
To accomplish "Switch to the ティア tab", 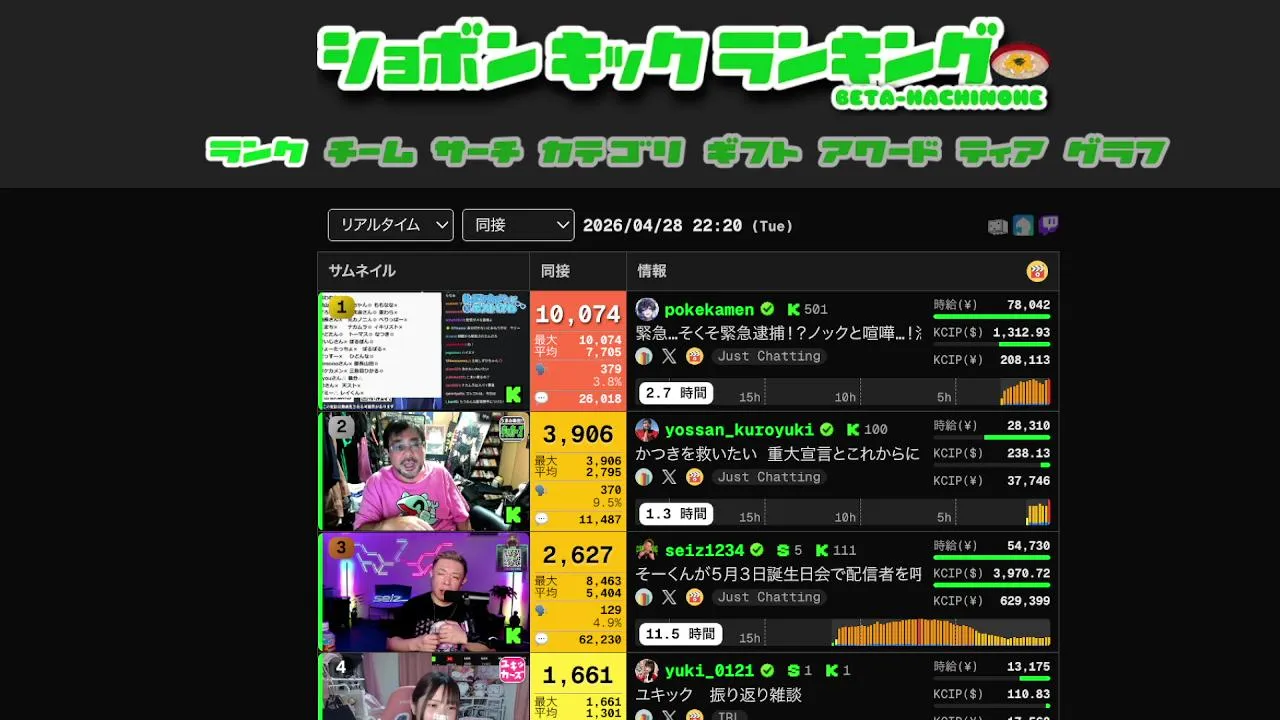I will pyautogui.click(x=1002, y=152).
